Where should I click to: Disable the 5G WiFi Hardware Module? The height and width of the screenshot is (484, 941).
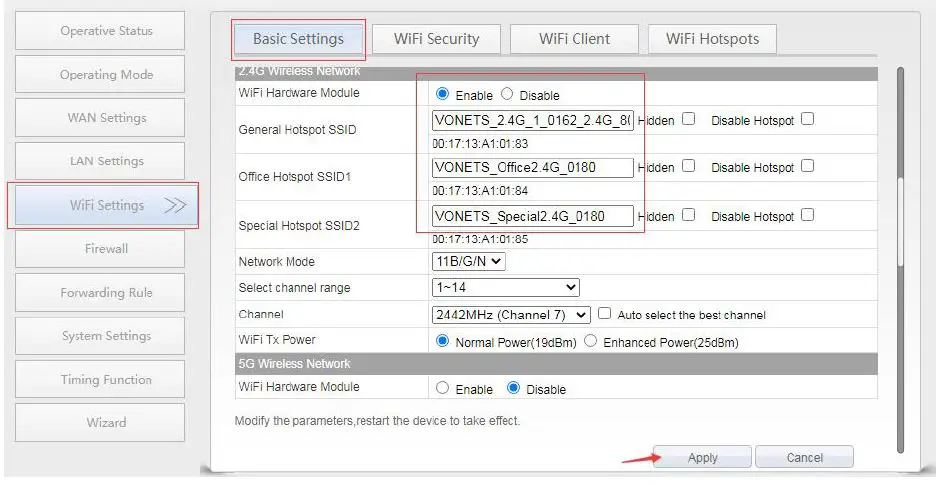point(513,388)
